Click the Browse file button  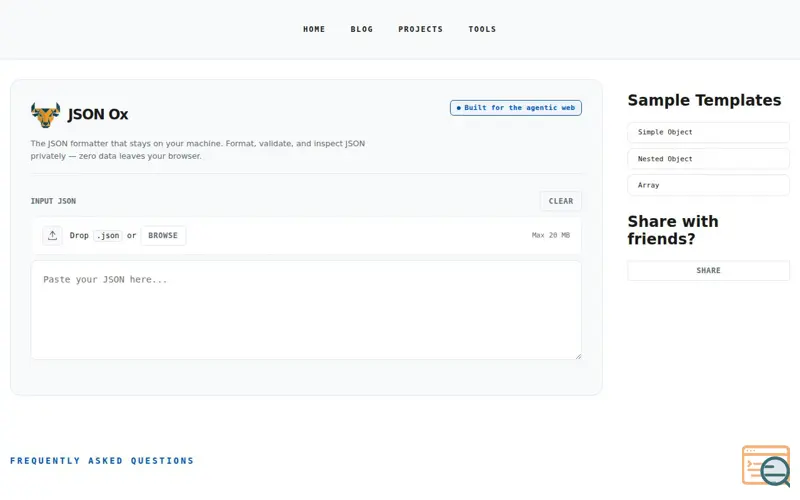point(163,235)
